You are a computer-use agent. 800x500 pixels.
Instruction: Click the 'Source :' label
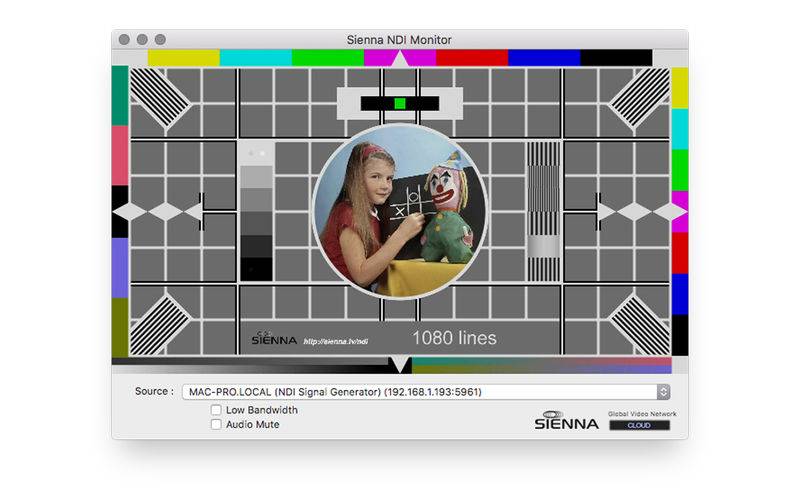coord(154,391)
